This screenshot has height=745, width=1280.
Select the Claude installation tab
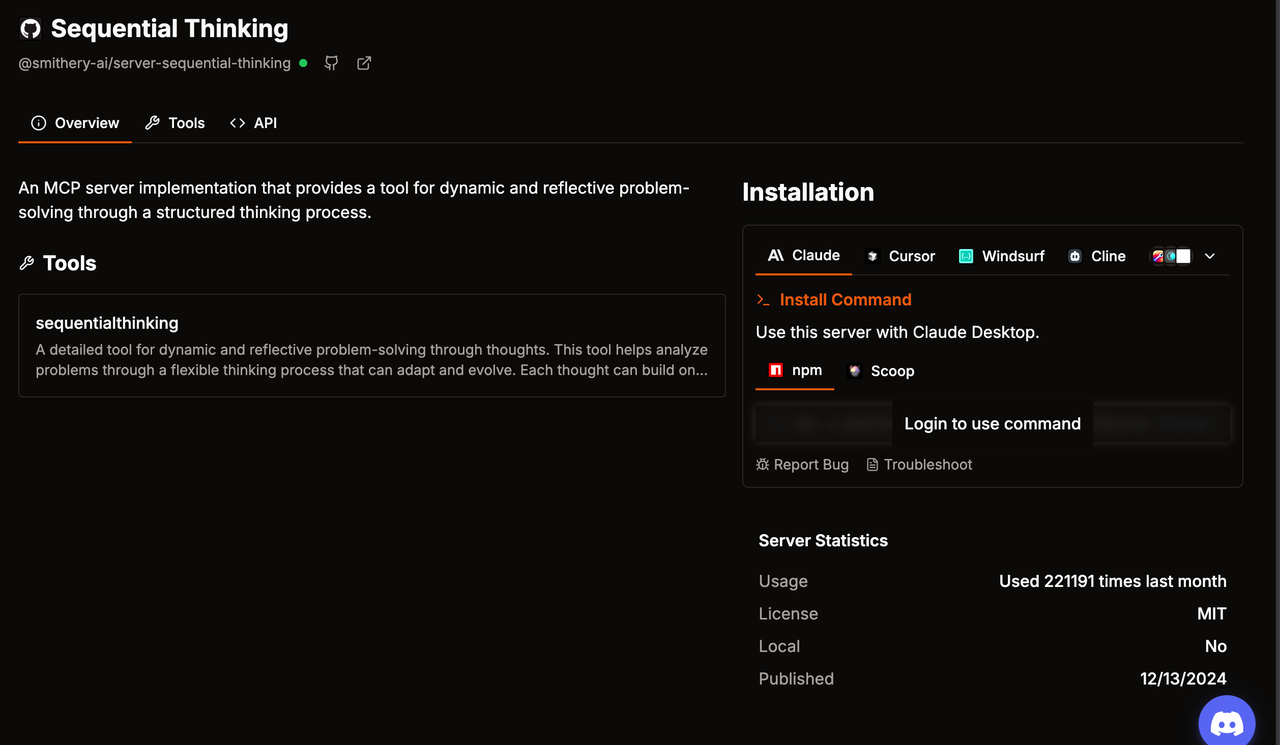pyautogui.click(x=803, y=256)
